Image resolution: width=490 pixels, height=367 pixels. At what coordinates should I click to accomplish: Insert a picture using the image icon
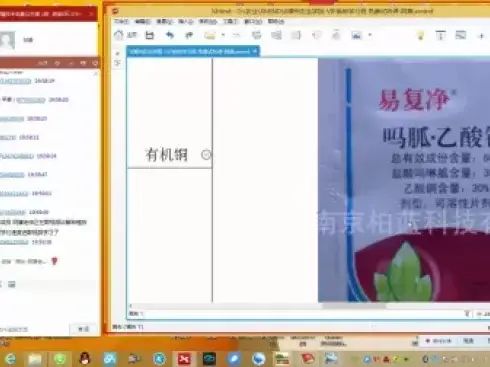point(357,35)
